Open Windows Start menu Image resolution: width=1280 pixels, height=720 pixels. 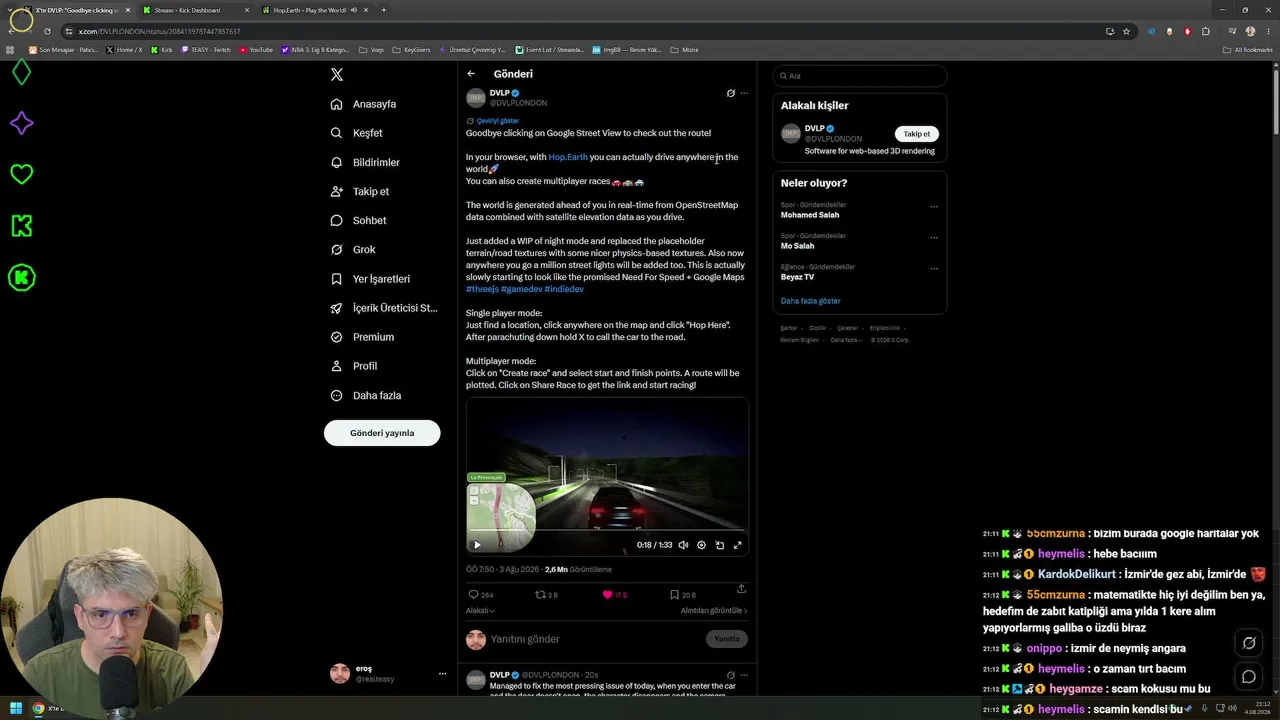click(16, 709)
